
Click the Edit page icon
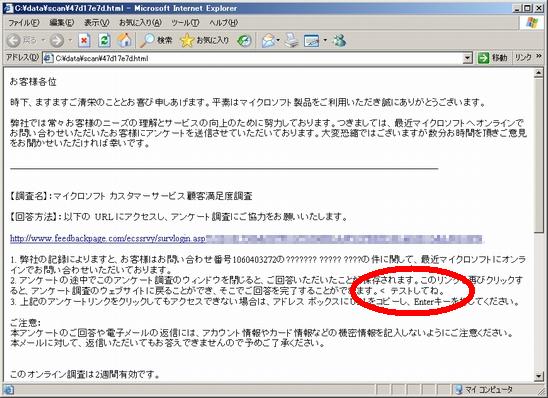[x=311, y=41]
